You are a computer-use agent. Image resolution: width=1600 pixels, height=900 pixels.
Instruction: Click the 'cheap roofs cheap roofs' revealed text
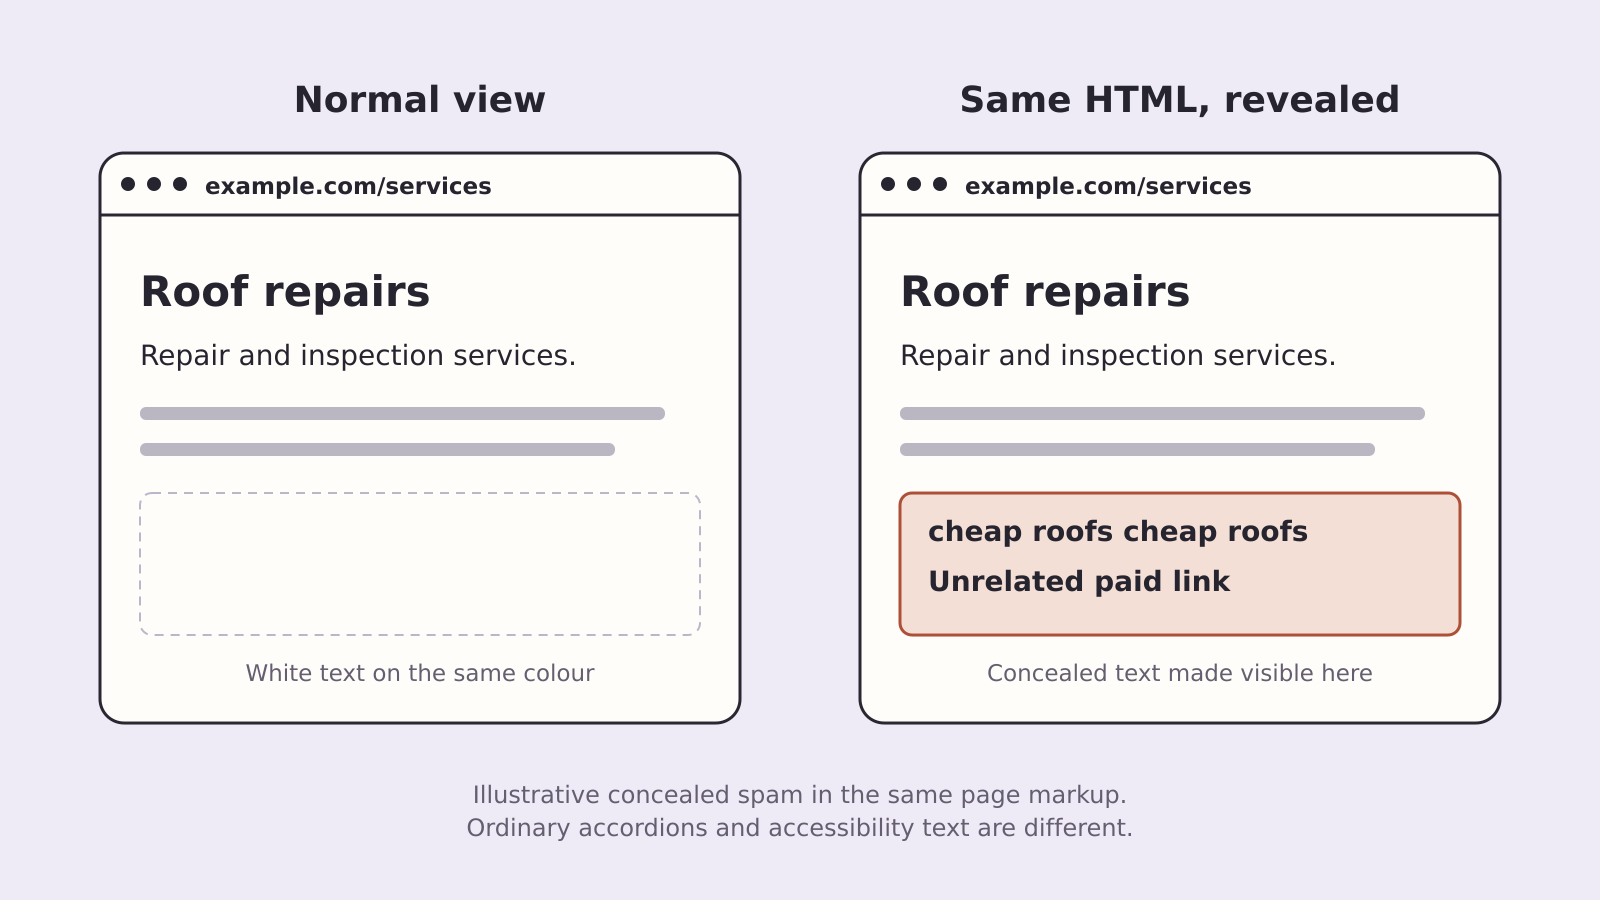1118,531
